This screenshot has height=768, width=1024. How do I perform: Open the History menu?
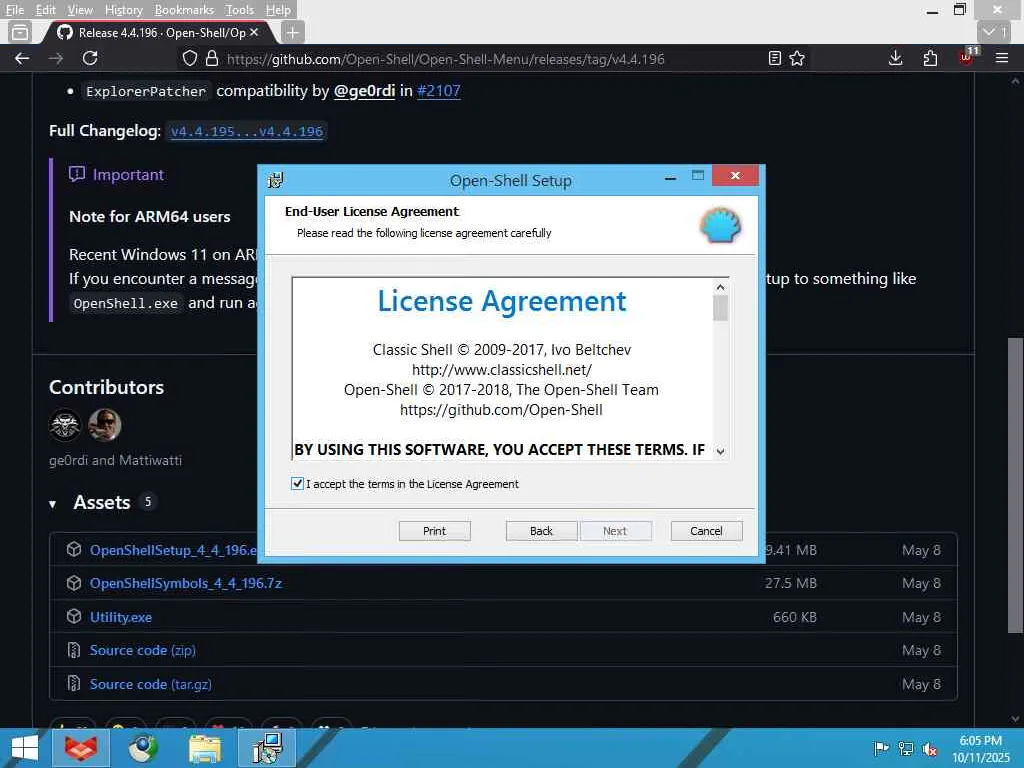[x=123, y=10]
